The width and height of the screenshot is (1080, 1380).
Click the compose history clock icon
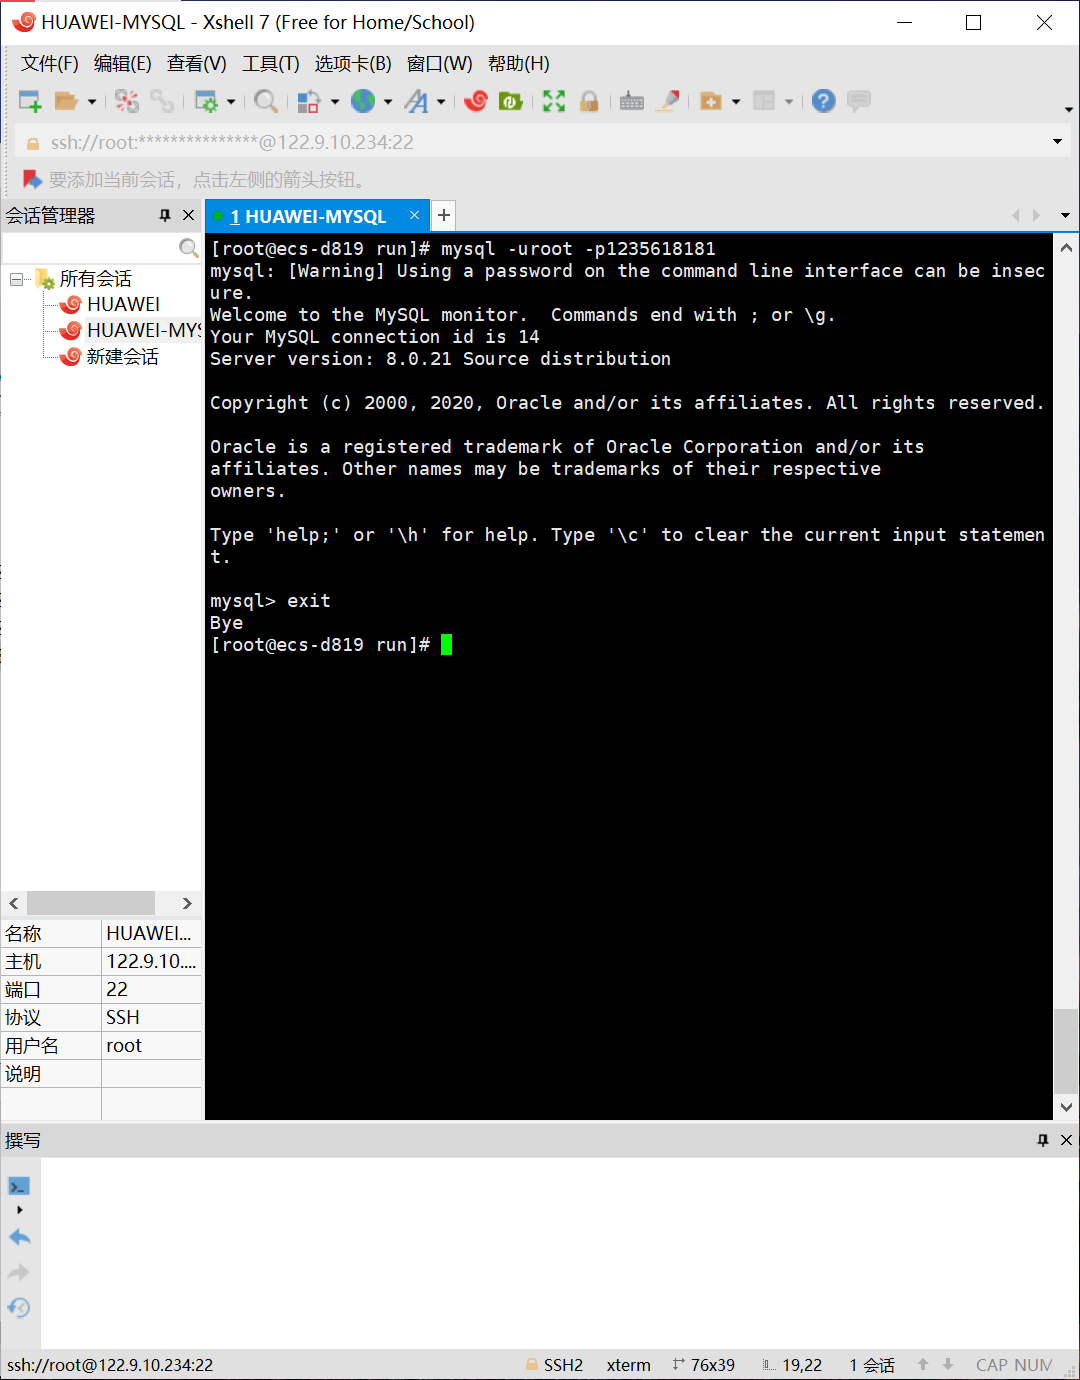coord(19,1307)
